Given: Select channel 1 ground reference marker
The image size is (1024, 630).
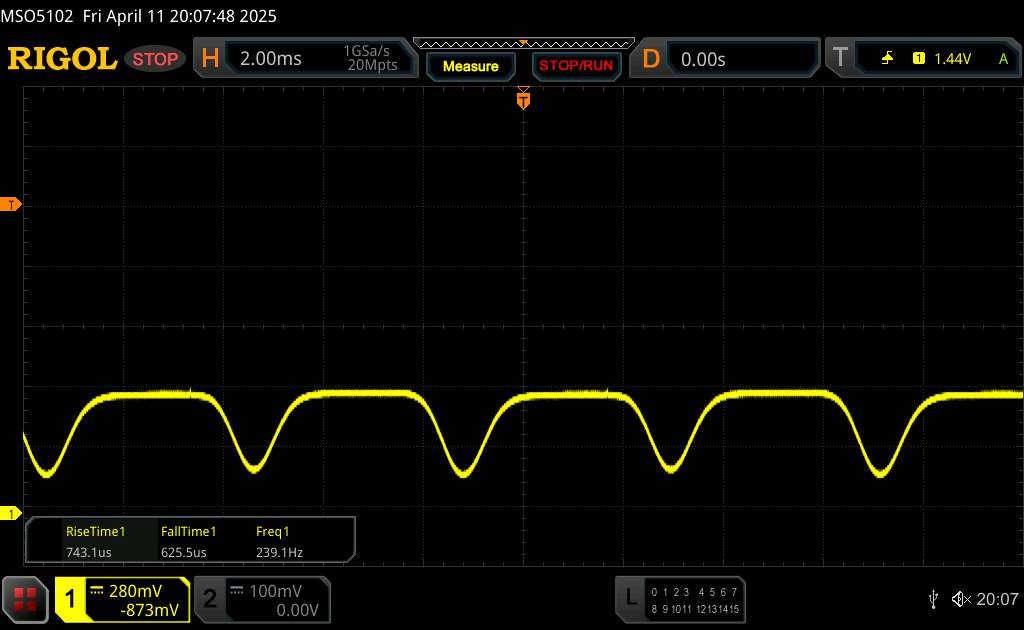Looking at the screenshot, I should (10, 514).
